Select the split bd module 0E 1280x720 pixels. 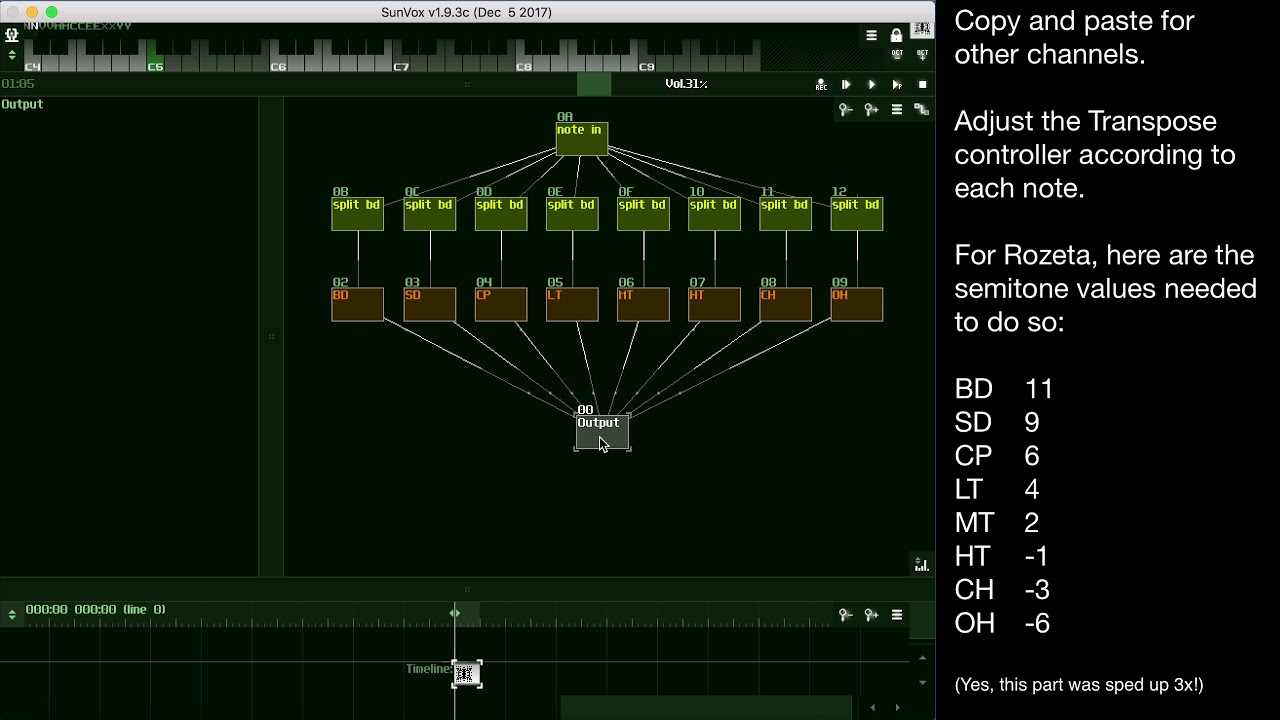click(x=572, y=214)
